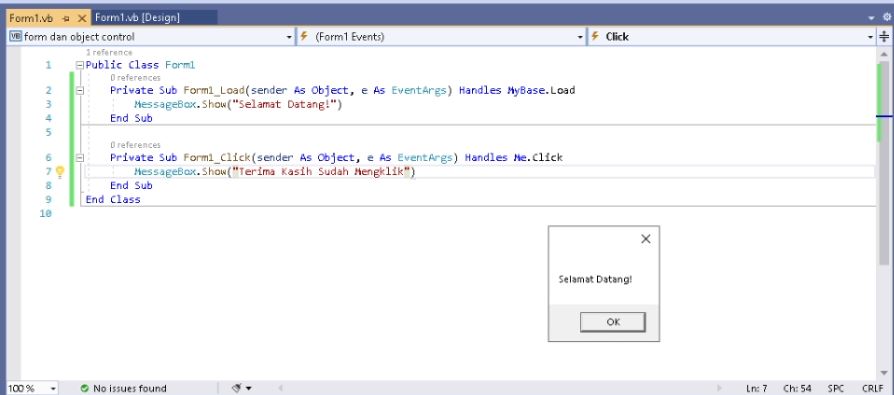894x395 pixels.
Task: Click the Form1_Load method name
Action: (214, 90)
